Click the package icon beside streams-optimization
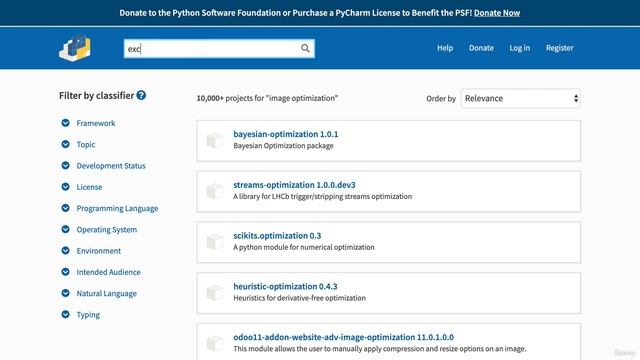 [215, 191]
